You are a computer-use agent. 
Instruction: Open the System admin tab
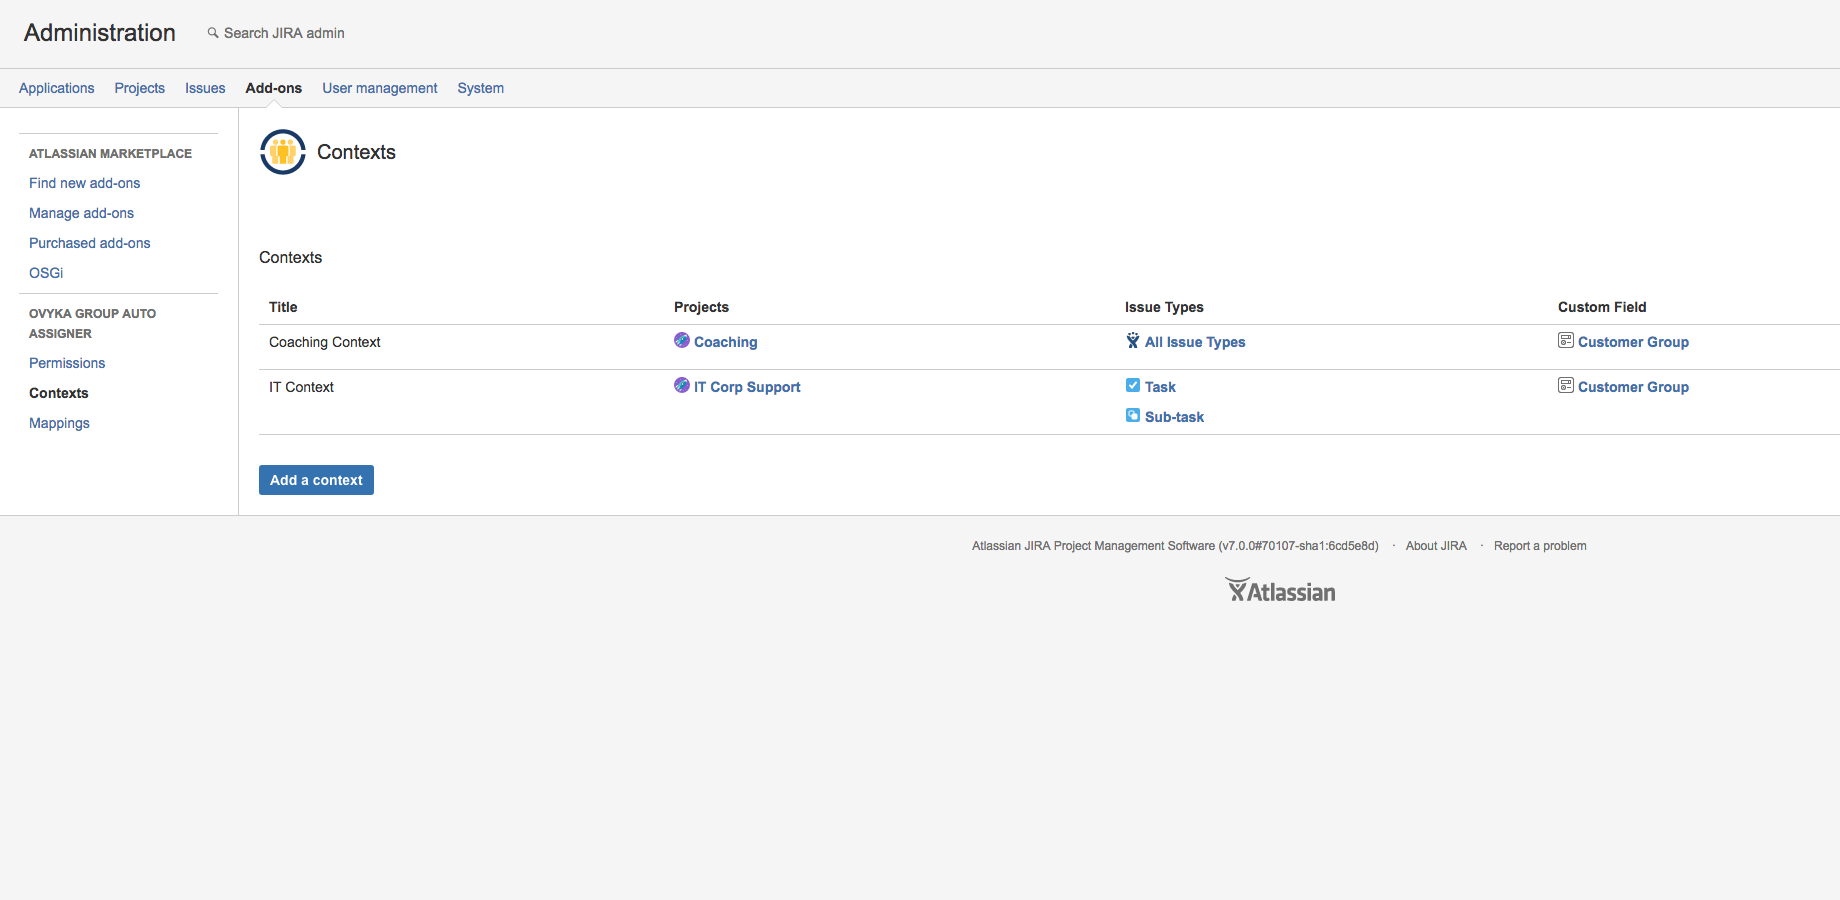[x=481, y=88]
